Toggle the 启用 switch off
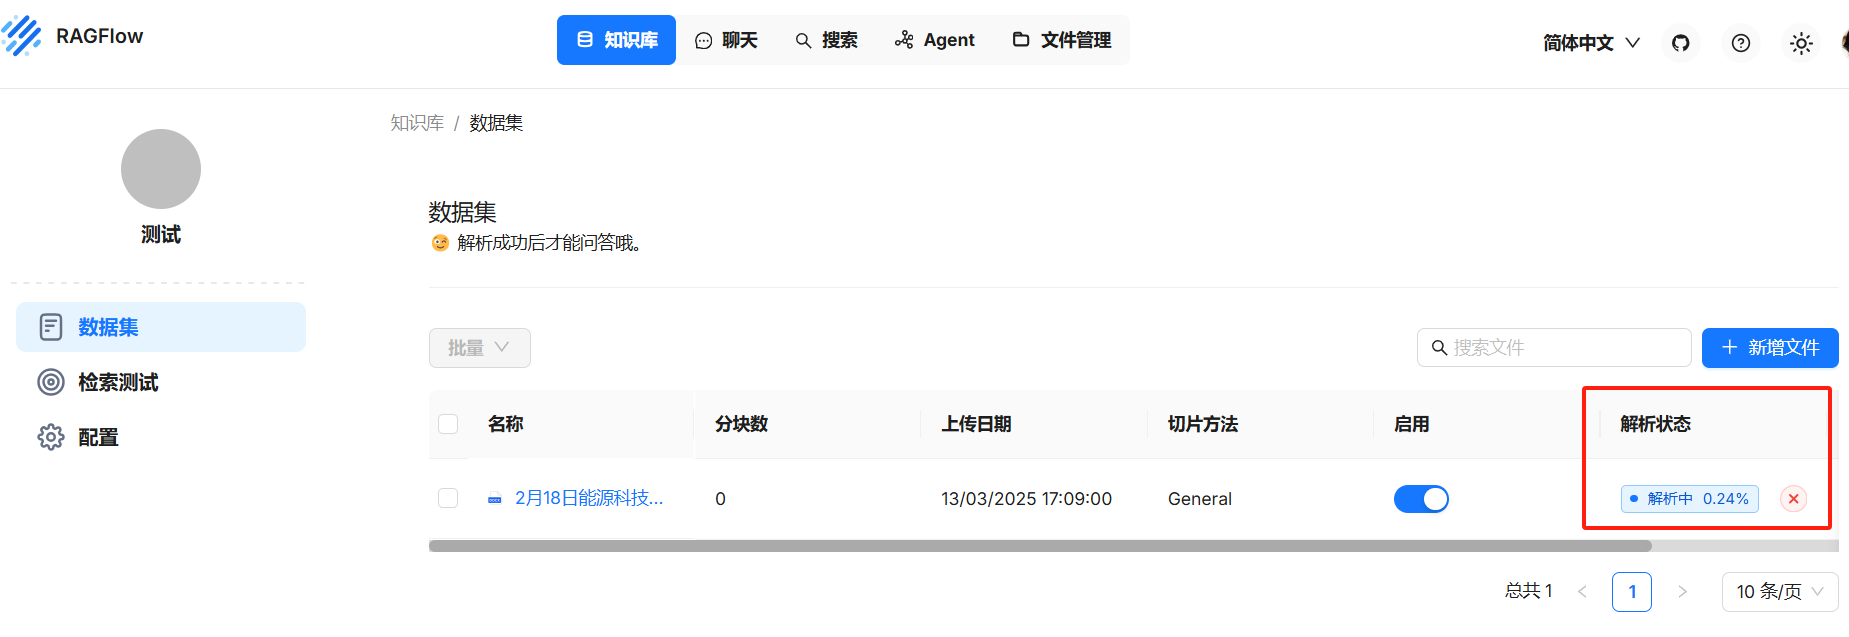The image size is (1849, 637). (x=1421, y=499)
